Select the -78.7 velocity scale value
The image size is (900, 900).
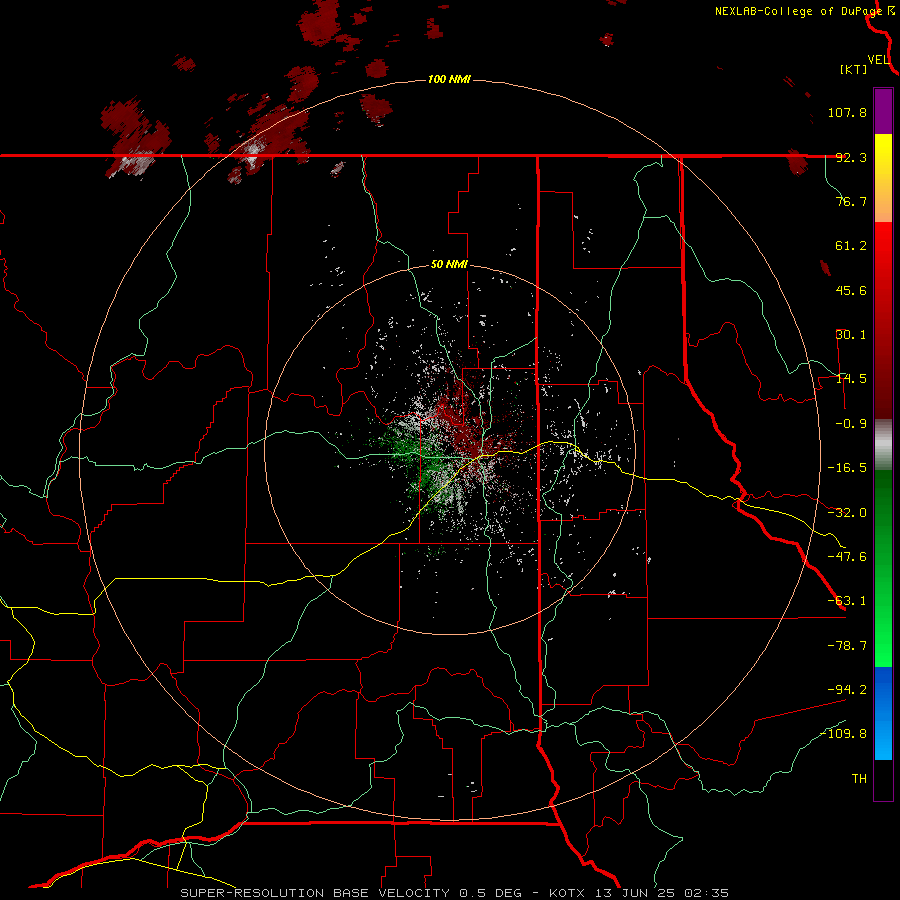click(847, 646)
